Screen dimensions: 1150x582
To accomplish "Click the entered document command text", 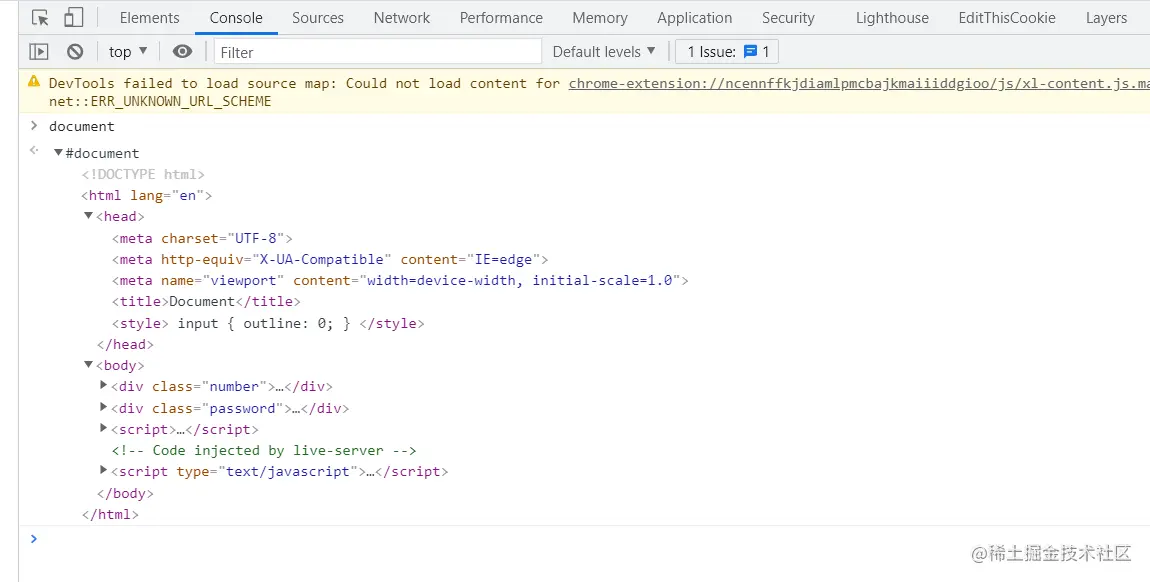I will [81, 126].
